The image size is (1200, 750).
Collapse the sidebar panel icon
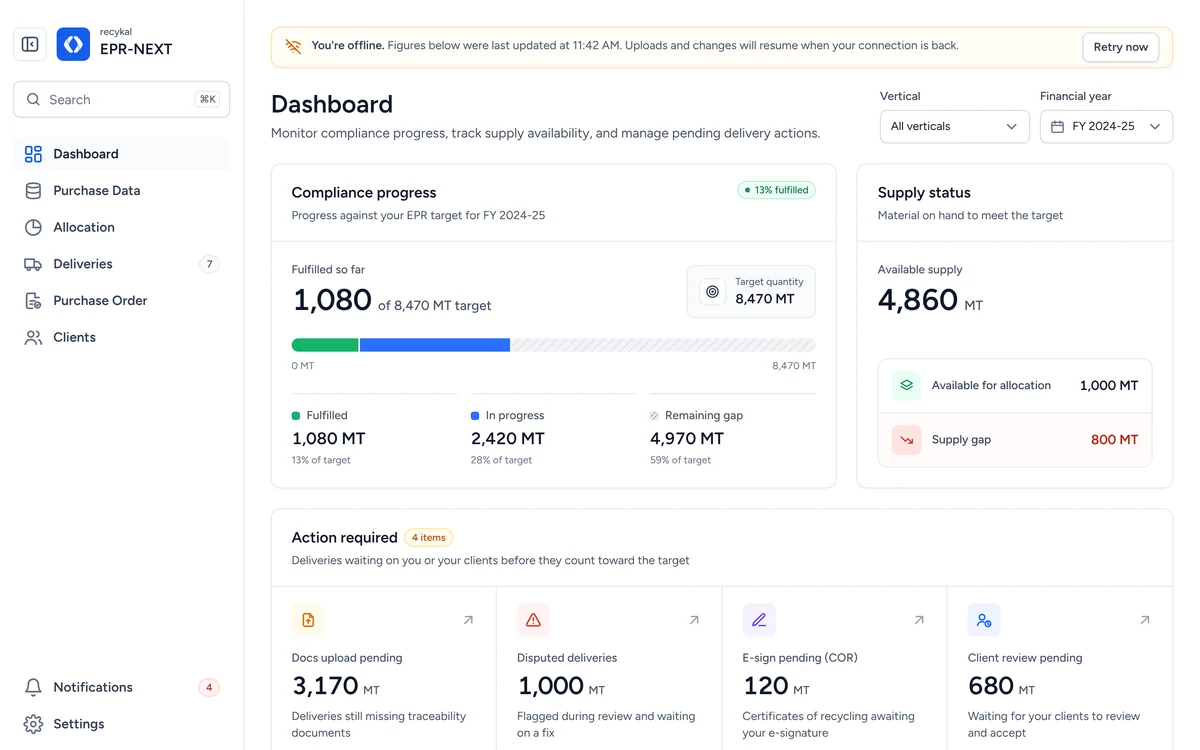tap(30, 44)
